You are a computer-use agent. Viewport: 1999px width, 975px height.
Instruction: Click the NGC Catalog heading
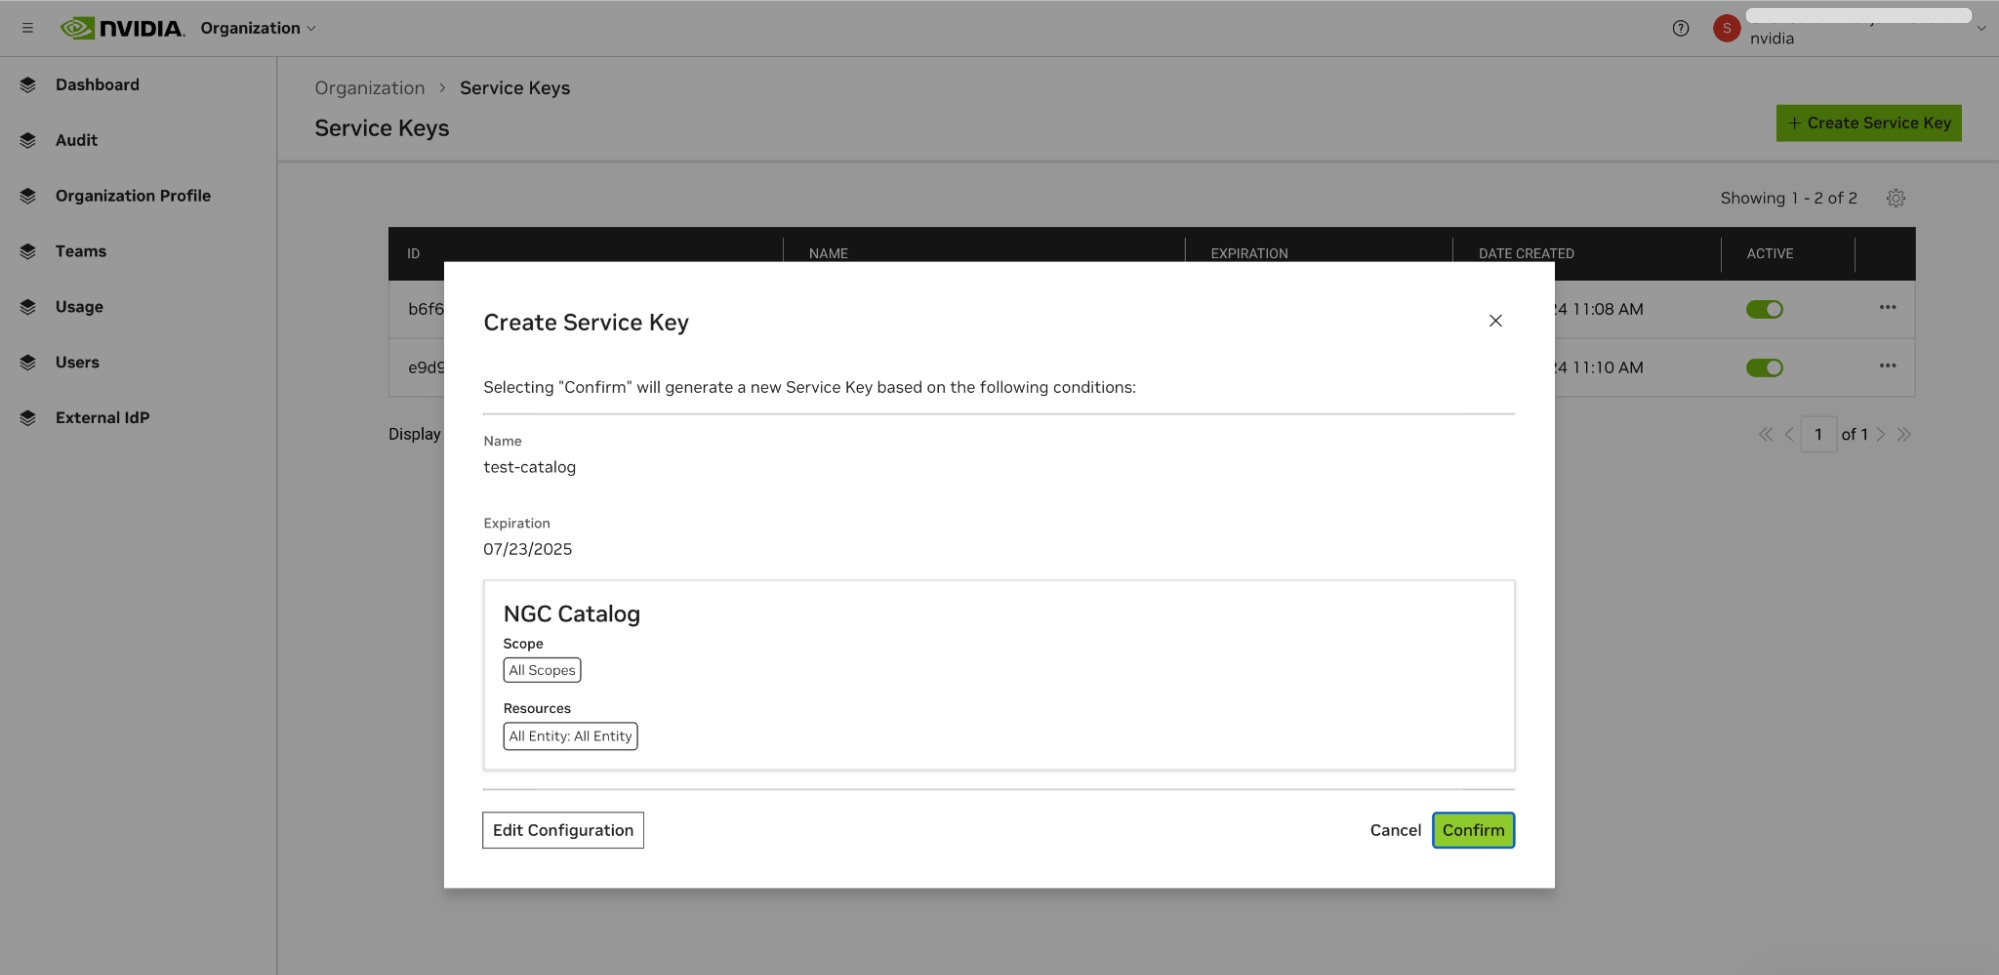[571, 614]
